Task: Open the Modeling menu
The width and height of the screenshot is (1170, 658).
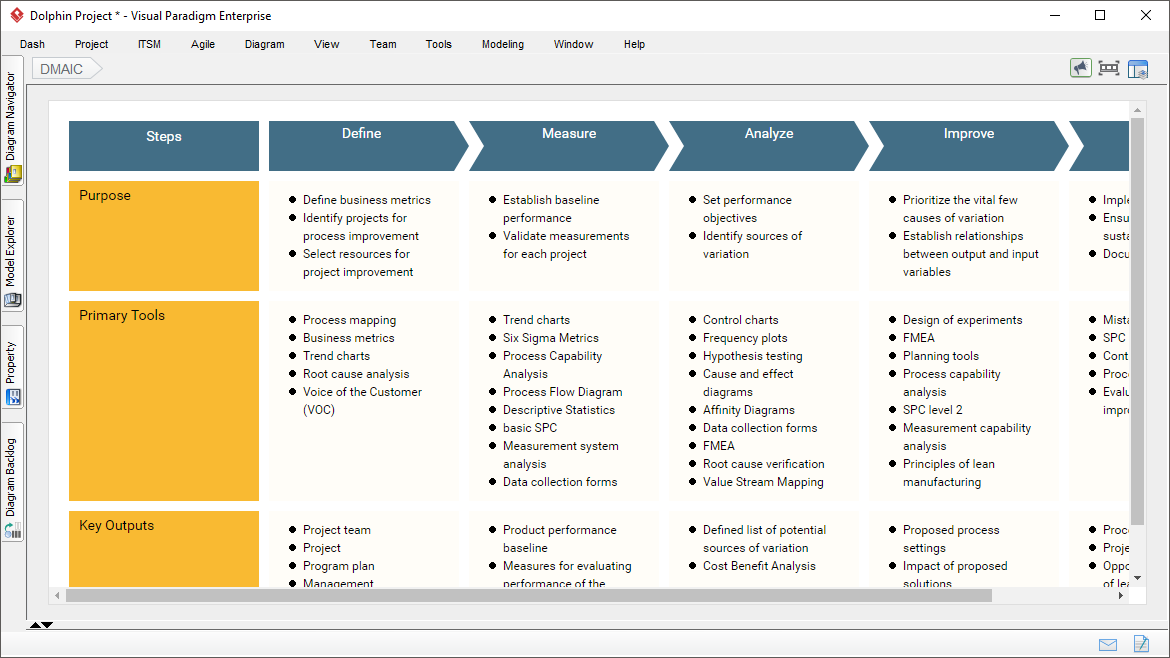Action: click(x=503, y=44)
